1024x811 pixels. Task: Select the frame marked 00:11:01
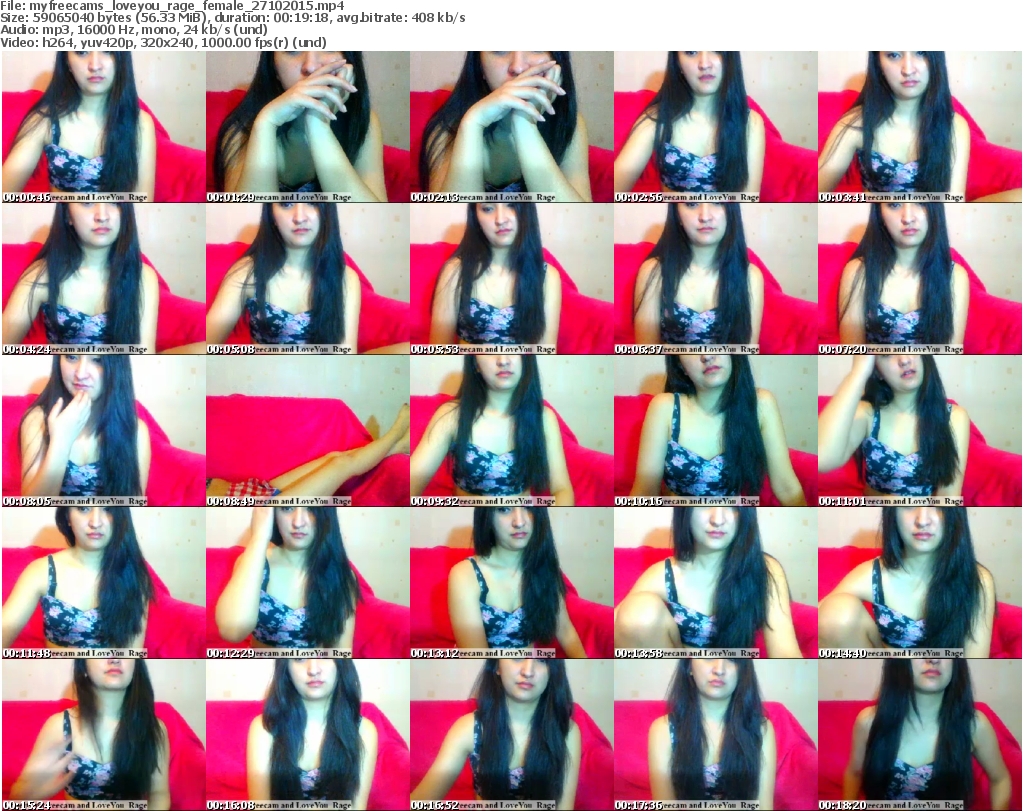(x=920, y=431)
